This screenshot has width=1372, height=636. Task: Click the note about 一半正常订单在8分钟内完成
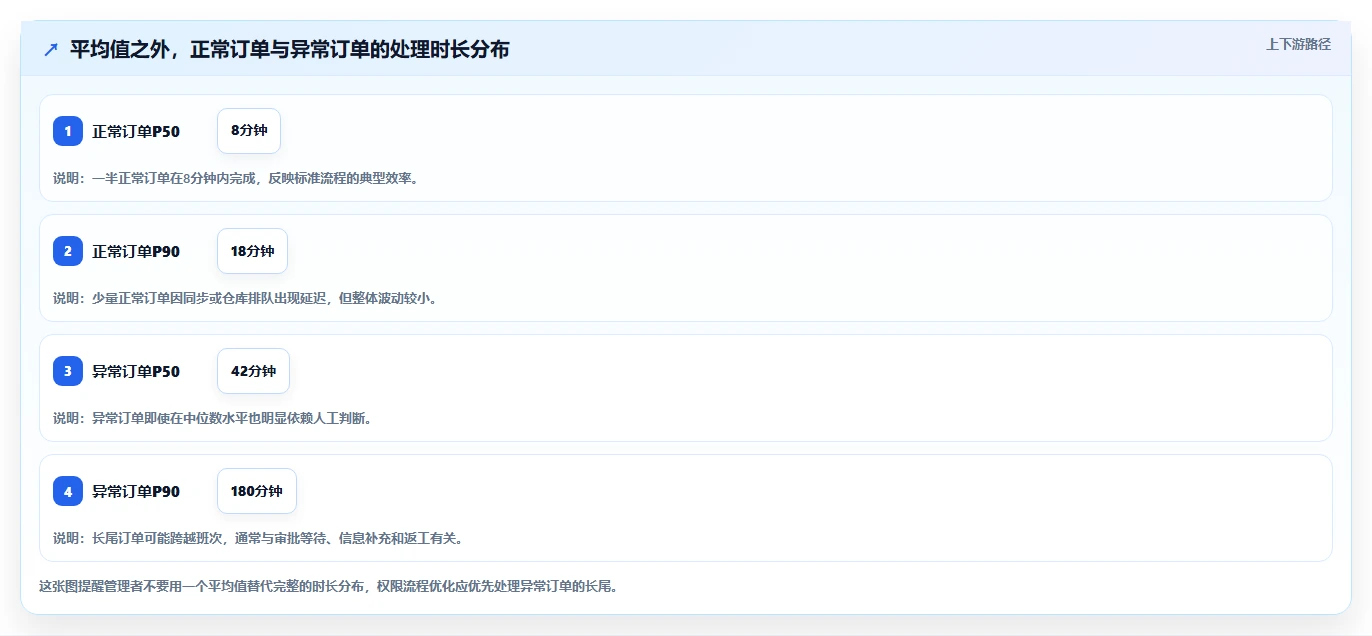click(236, 178)
